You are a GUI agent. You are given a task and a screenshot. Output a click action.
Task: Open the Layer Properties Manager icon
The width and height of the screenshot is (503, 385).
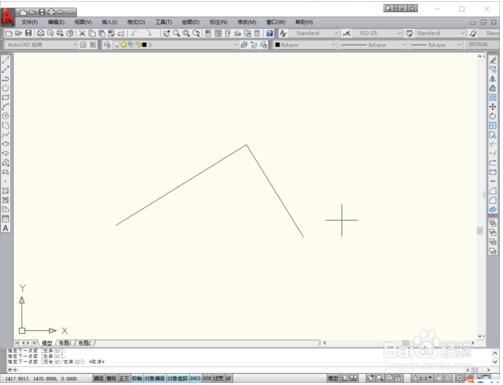click(x=107, y=45)
